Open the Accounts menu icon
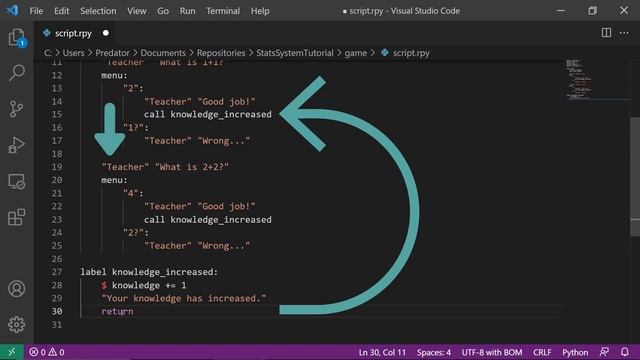 tap(16, 289)
